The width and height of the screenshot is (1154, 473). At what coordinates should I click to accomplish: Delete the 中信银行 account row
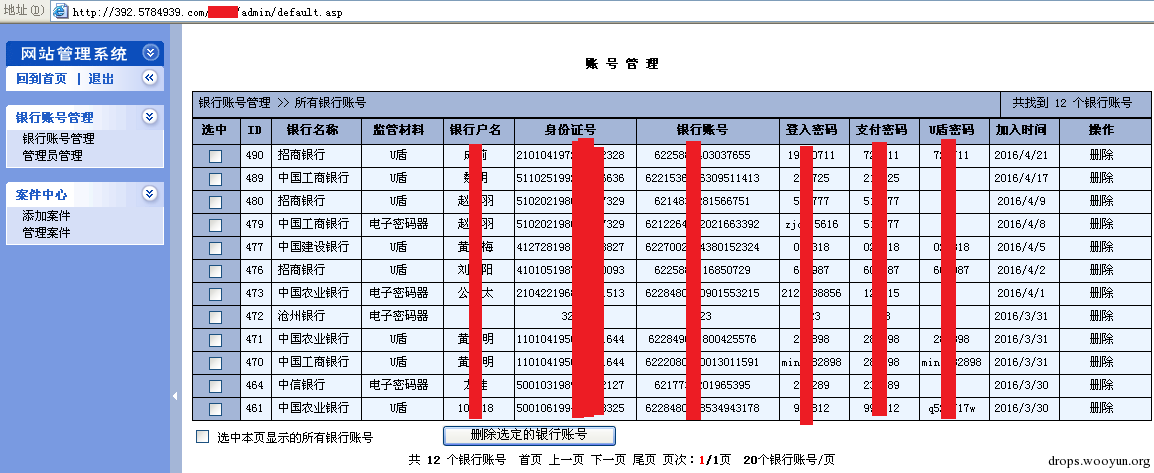coord(1101,385)
